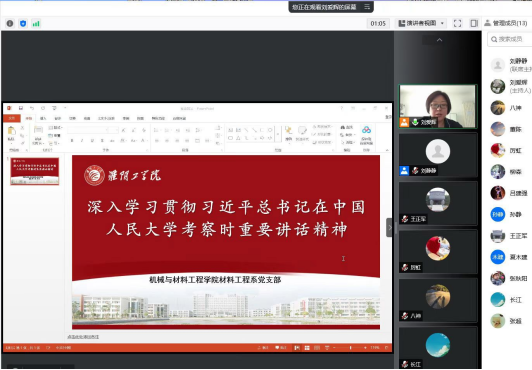
Task: Open the blue security shield icon
Action: 23,23
